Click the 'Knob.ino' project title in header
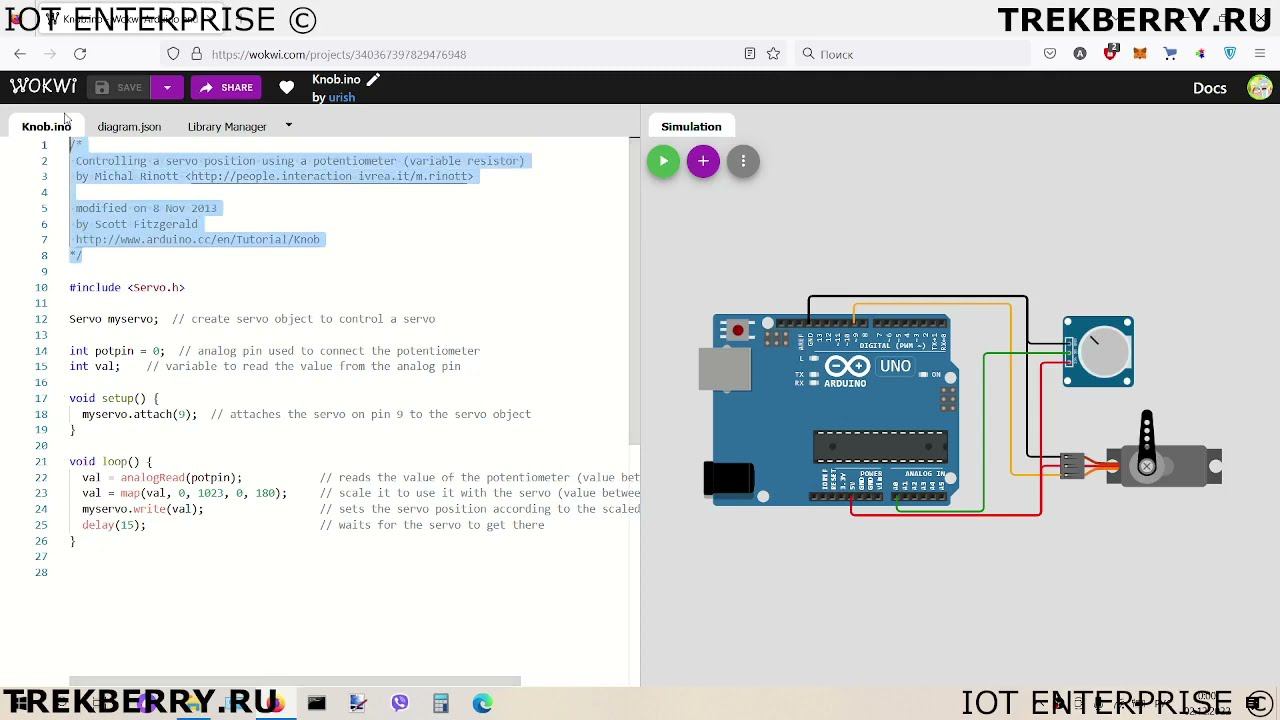Image resolution: width=1280 pixels, height=720 pixels. point(336,80)
